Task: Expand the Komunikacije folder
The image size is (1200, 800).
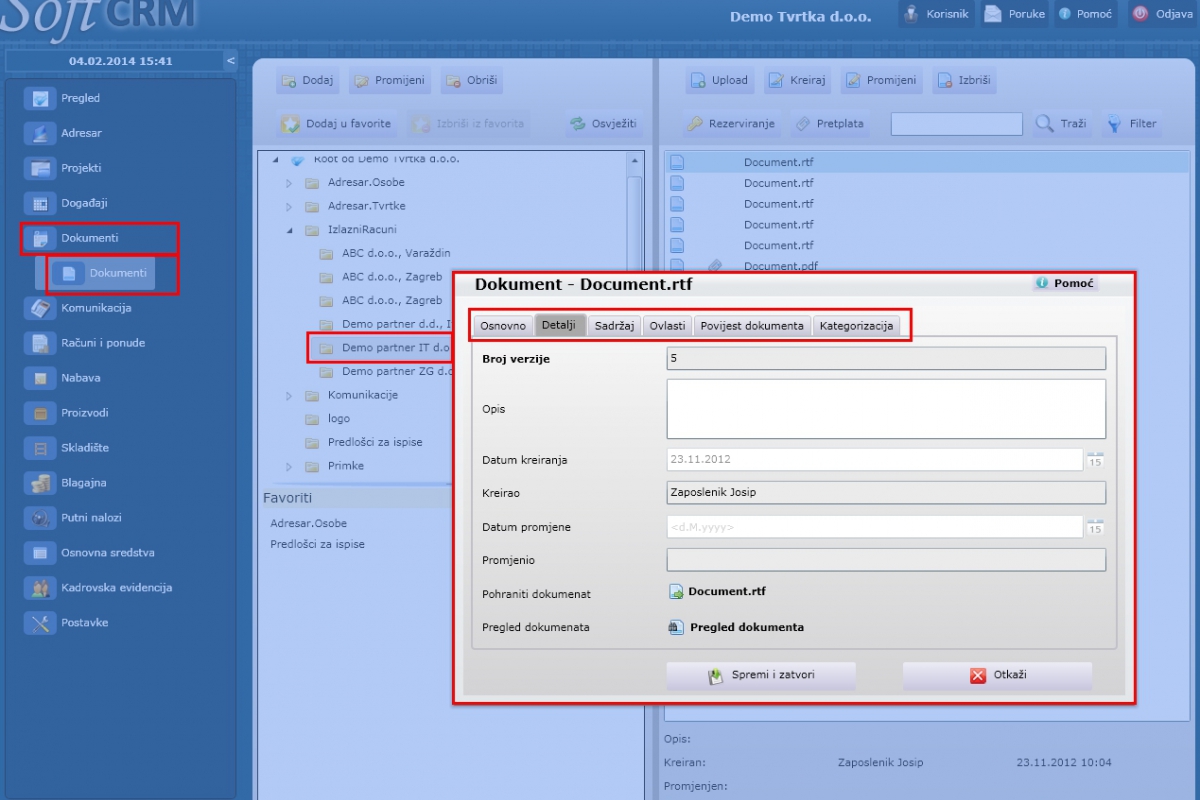Action: click(x=289, y=395)
